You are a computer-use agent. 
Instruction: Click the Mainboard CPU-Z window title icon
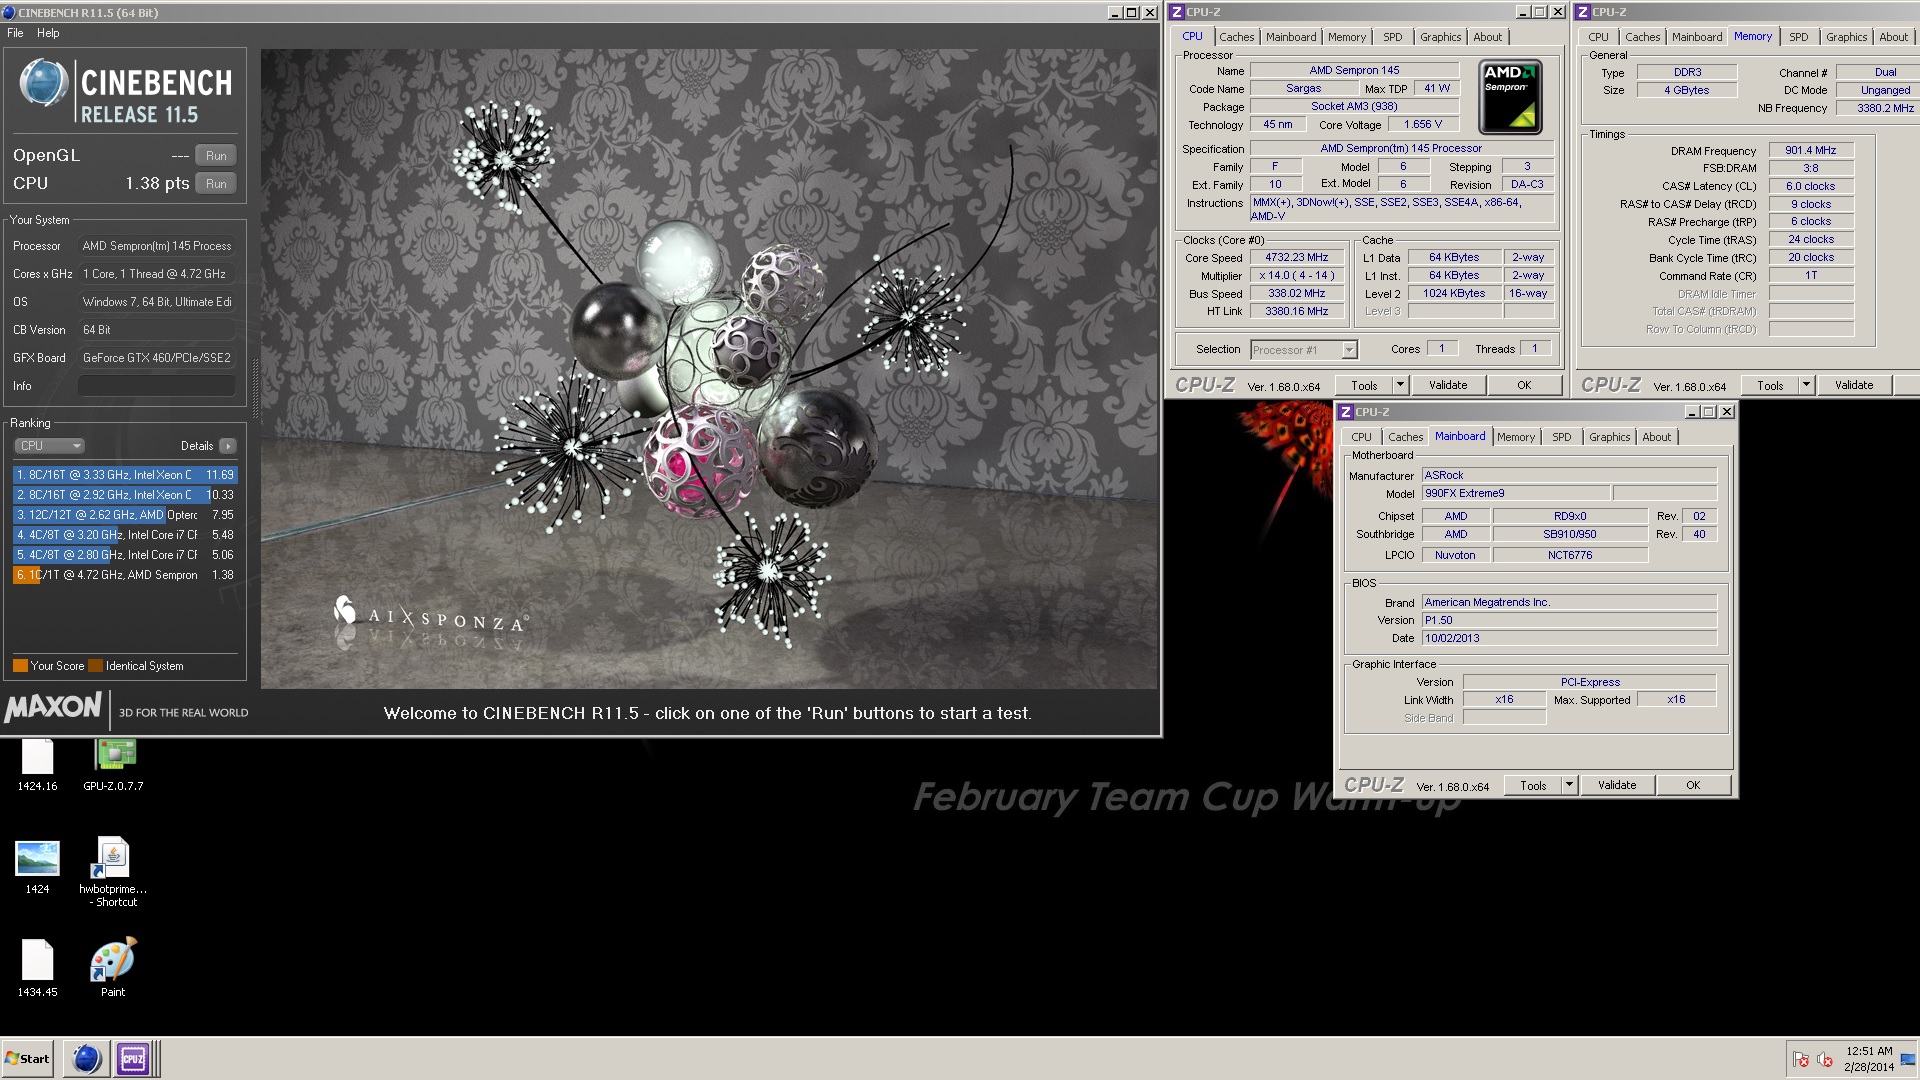click(x=1346, y=412)
